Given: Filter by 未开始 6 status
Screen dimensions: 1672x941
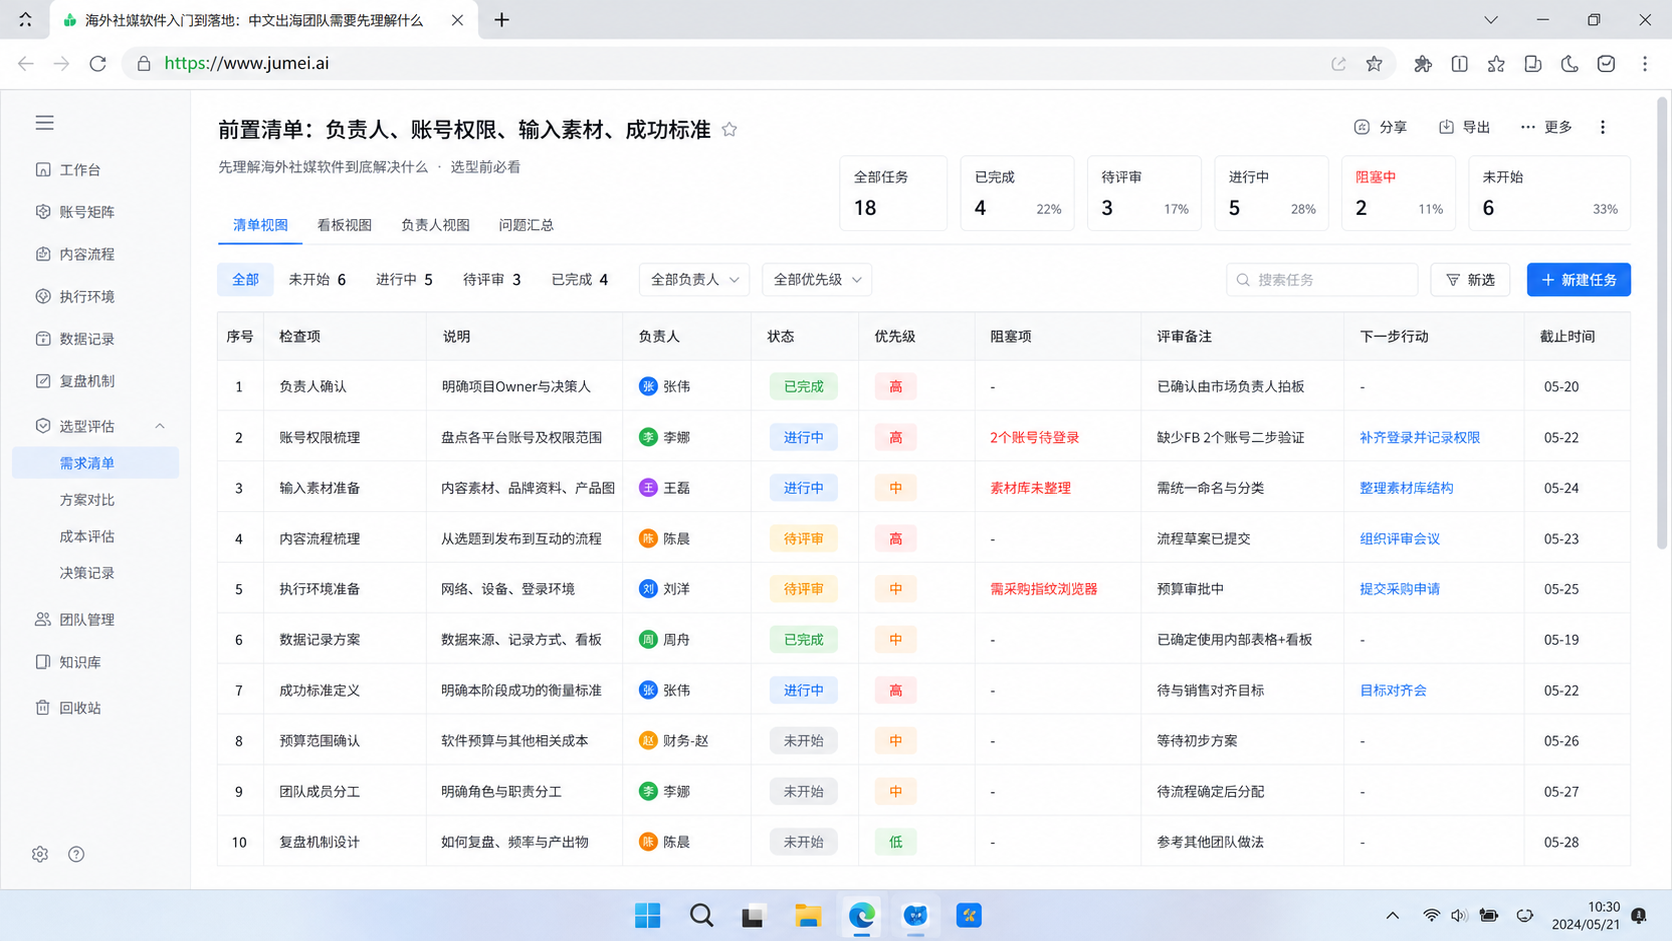Looking at the screenshot, I should (317, 280).
